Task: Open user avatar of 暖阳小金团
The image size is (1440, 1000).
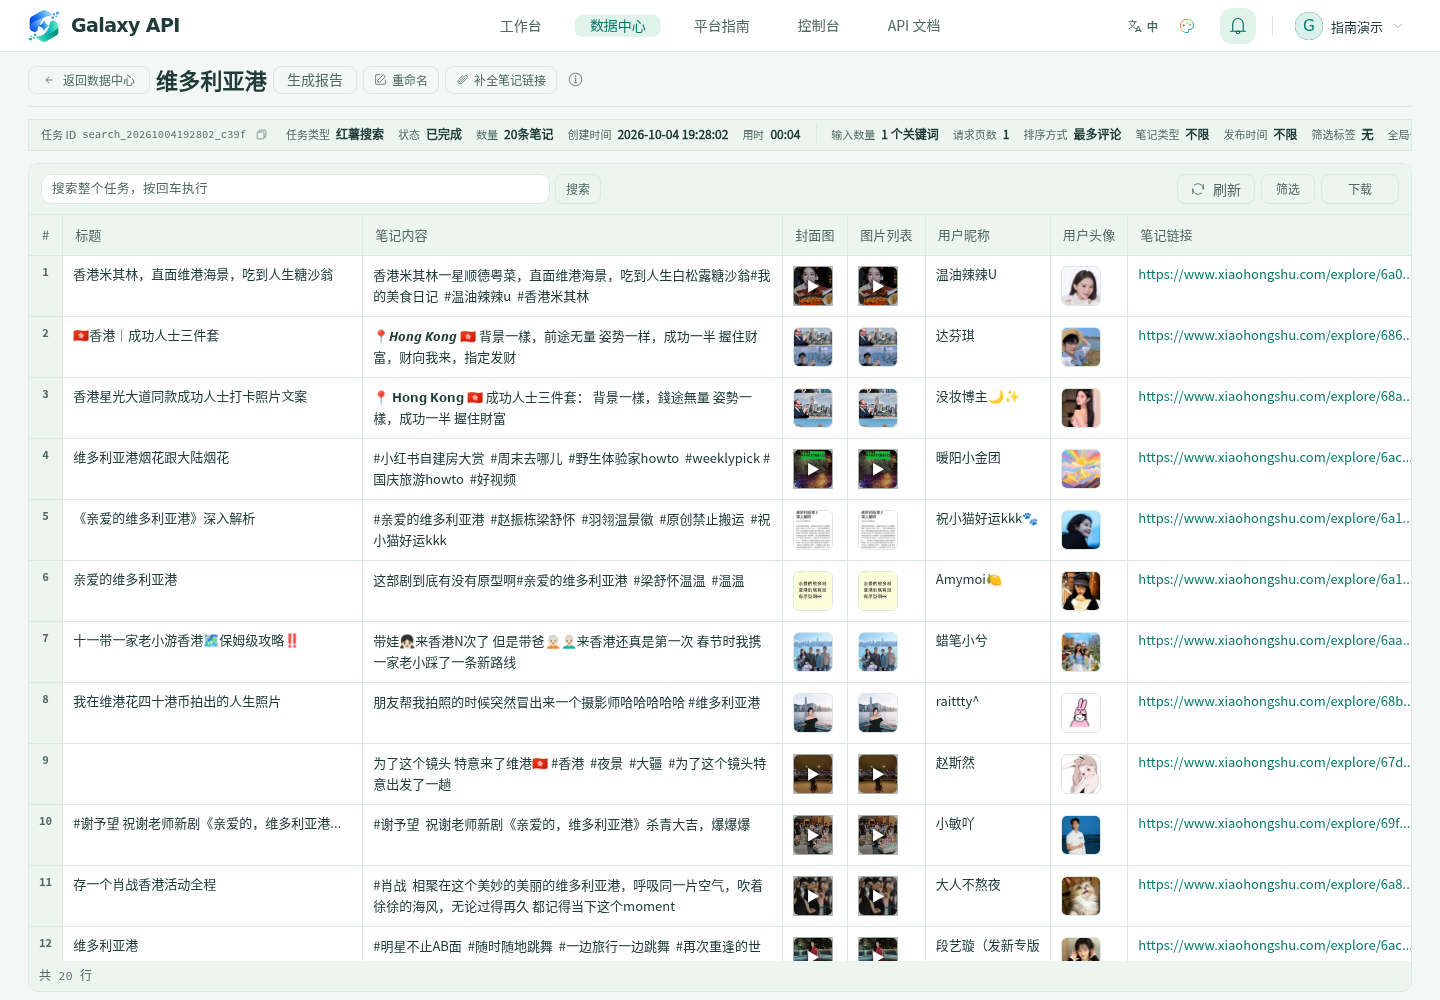Action: pos(1081,469)
